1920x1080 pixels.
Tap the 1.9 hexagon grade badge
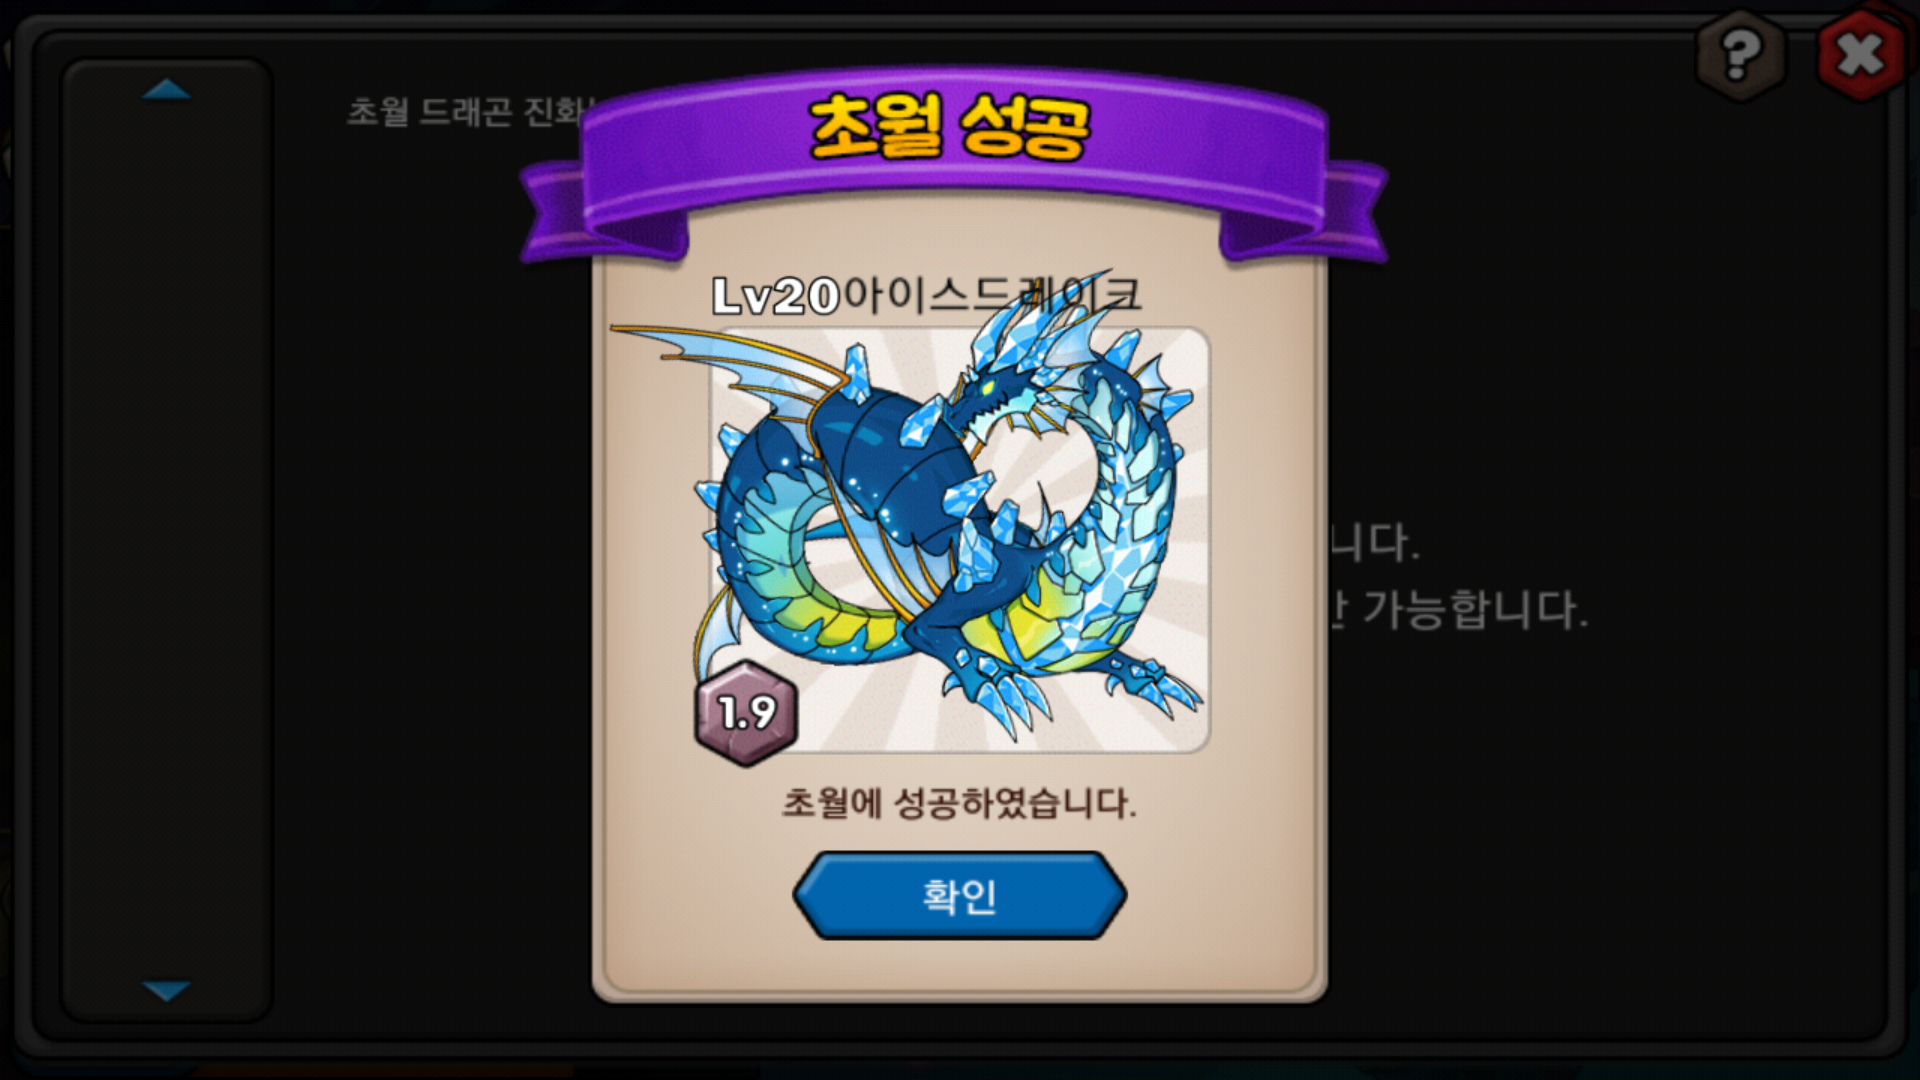[746, 712]
